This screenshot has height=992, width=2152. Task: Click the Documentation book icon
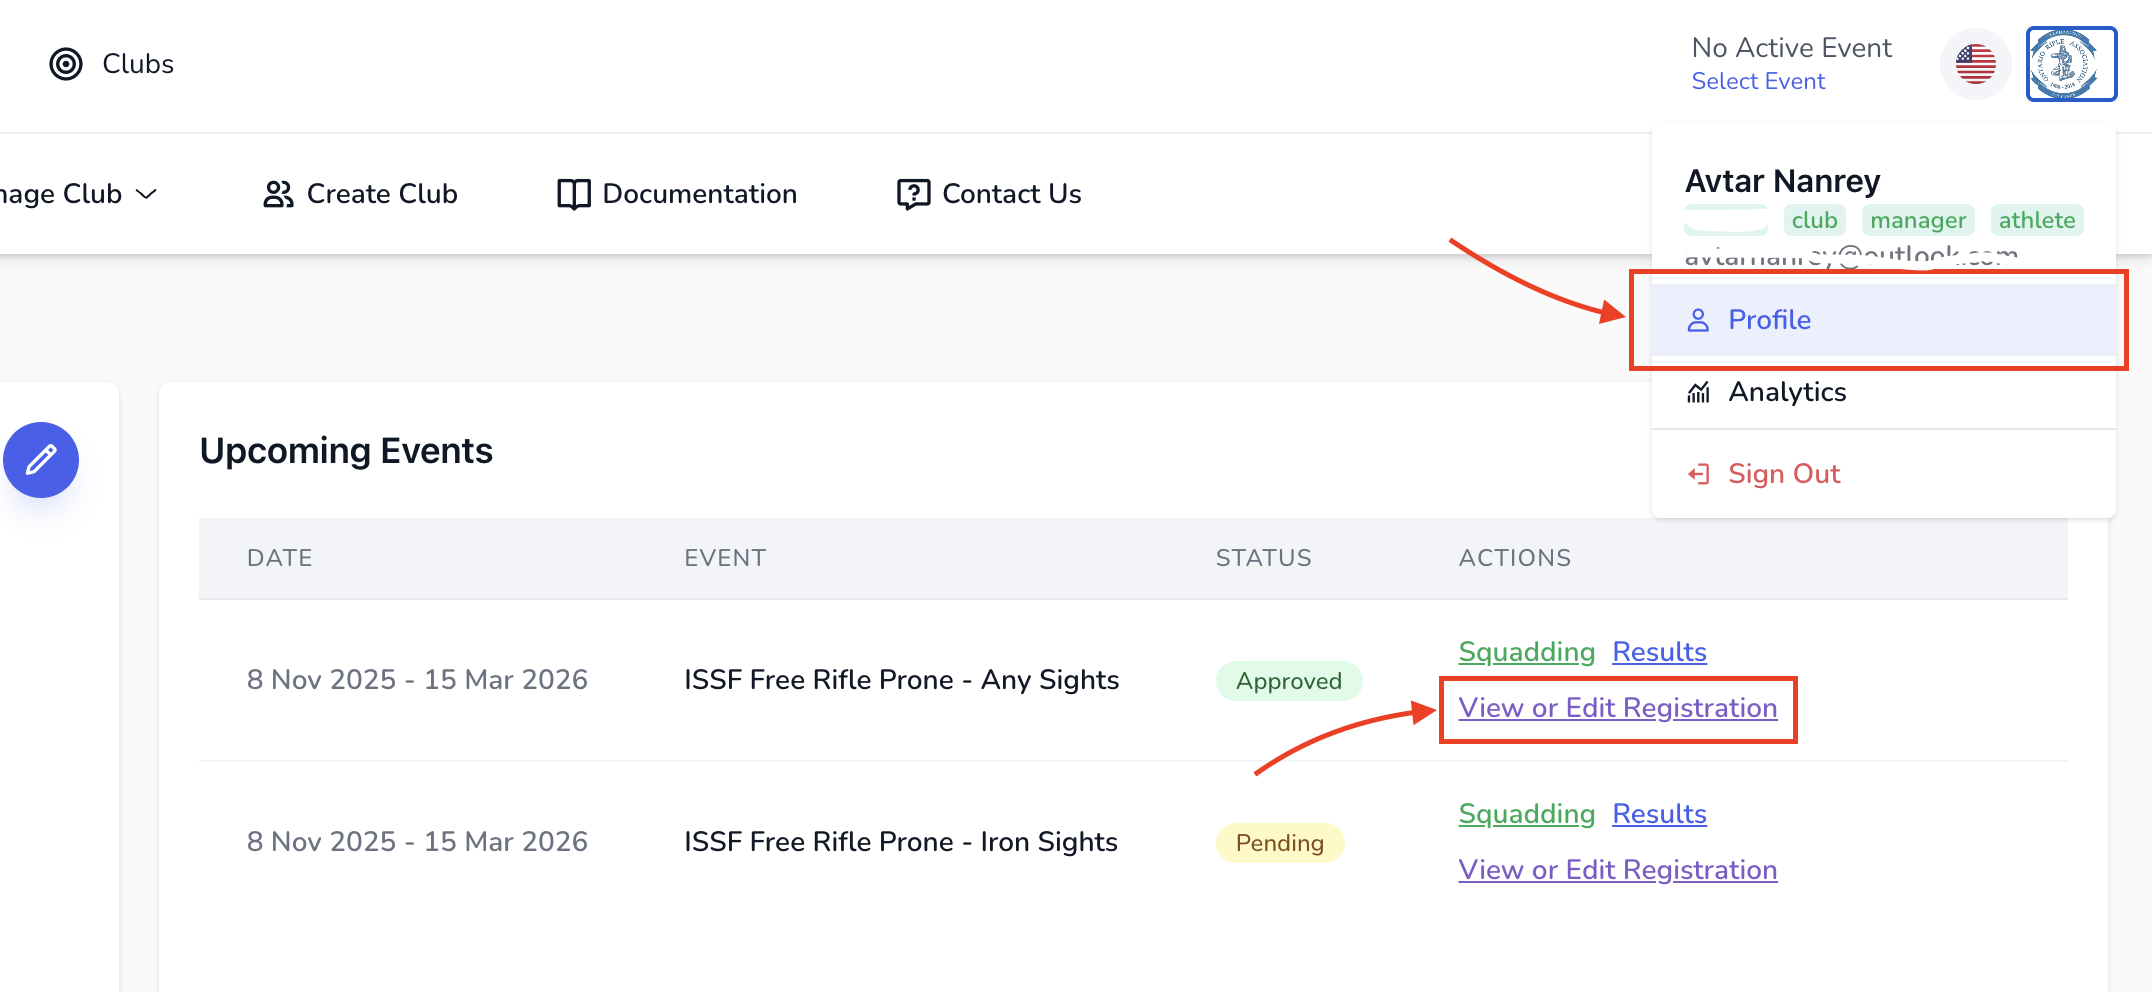point(573,194)
